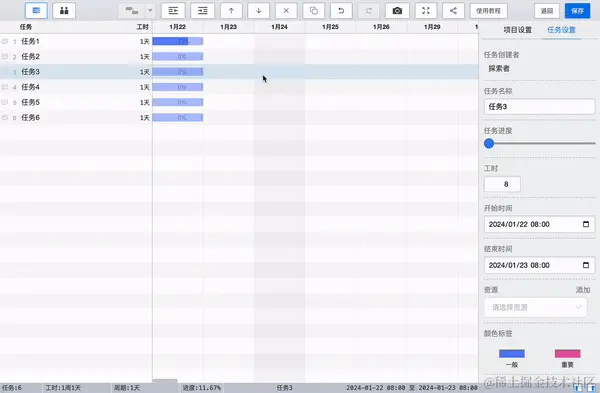Click 任务:6 in status bar

click(x=12, y=388)
